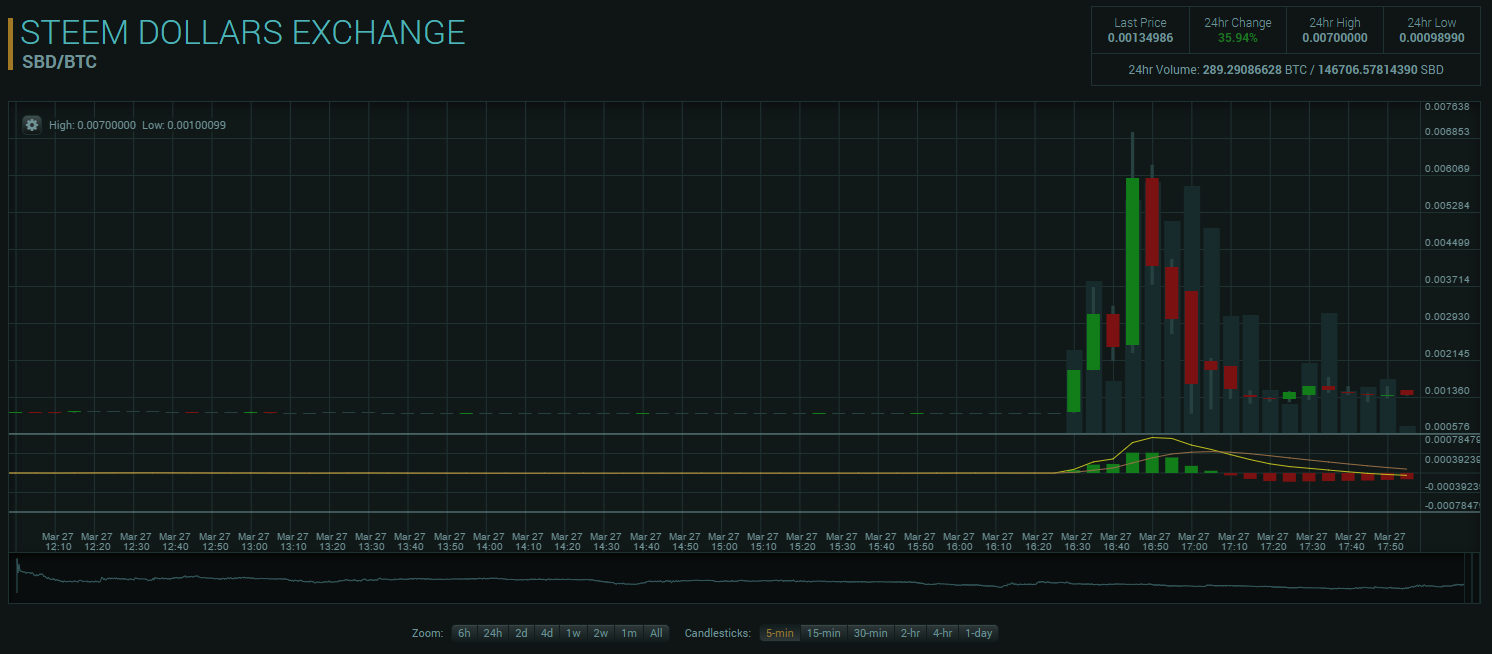Select 30-min candlesticks
The width and height of the screenshot is (1492, 654).
871,633
